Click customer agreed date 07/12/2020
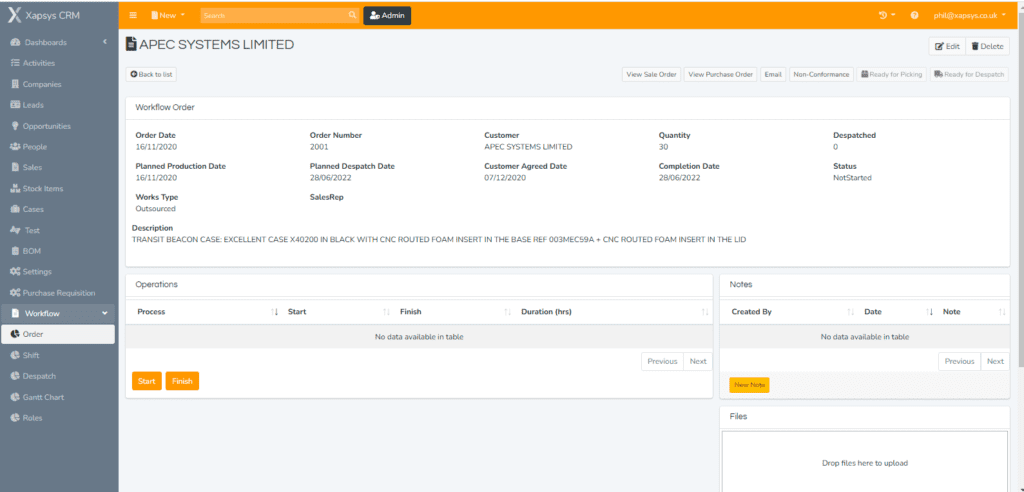The width and height of the screenshot is (1024, 492). pyautogui.click(x=505, y=178)
